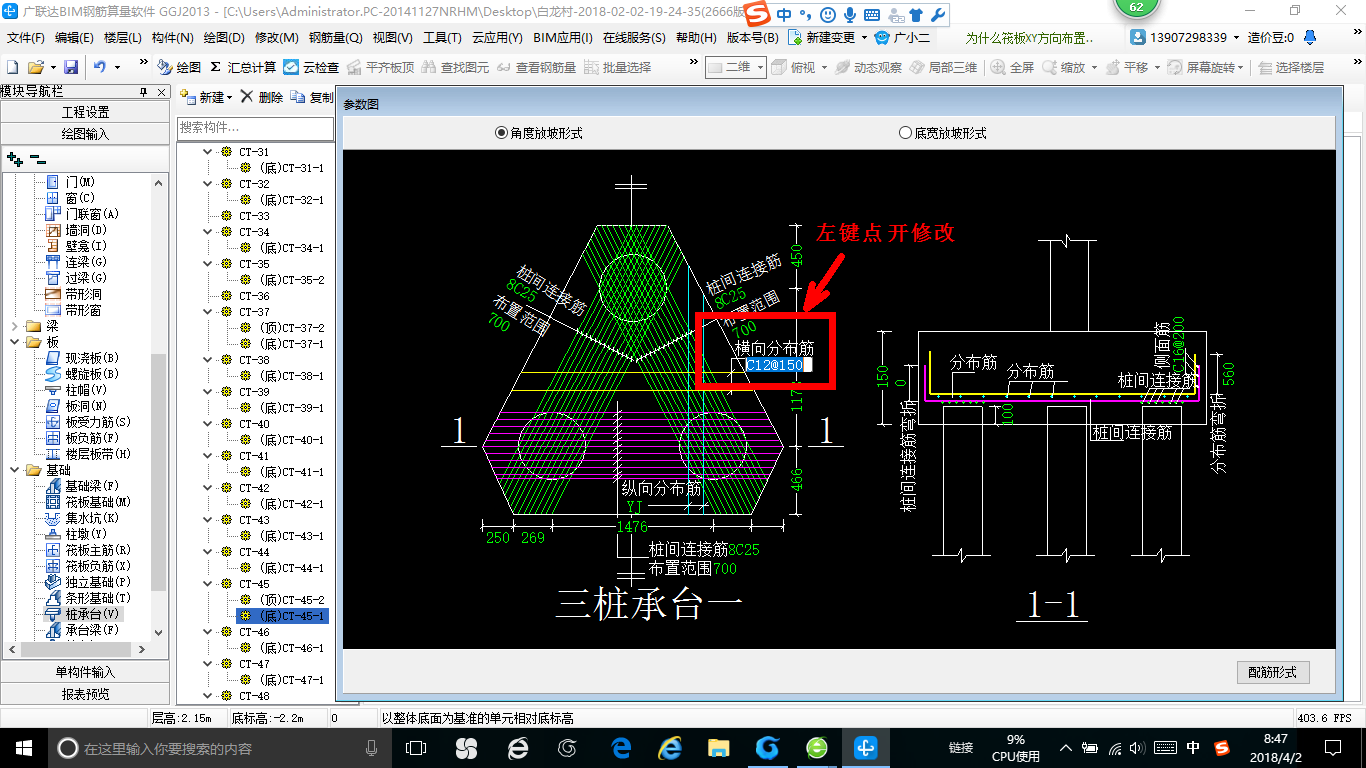Viewport: 1366px width, 768px height.
Task: Click 选择楼层 floor selection tool
Action: click(x=1291, y=68)
